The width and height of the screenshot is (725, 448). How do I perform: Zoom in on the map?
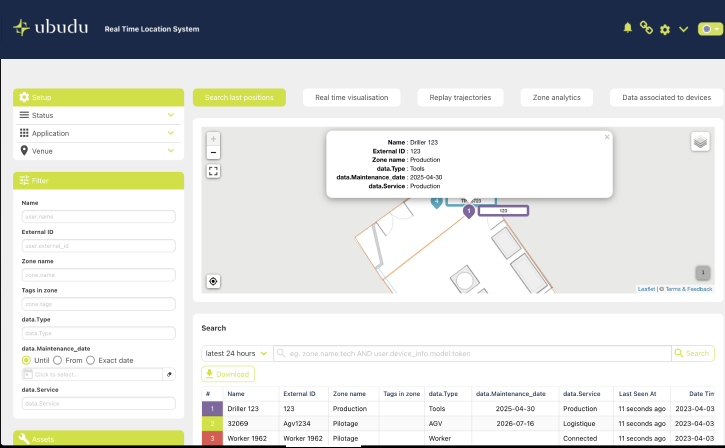coord(213,139)
